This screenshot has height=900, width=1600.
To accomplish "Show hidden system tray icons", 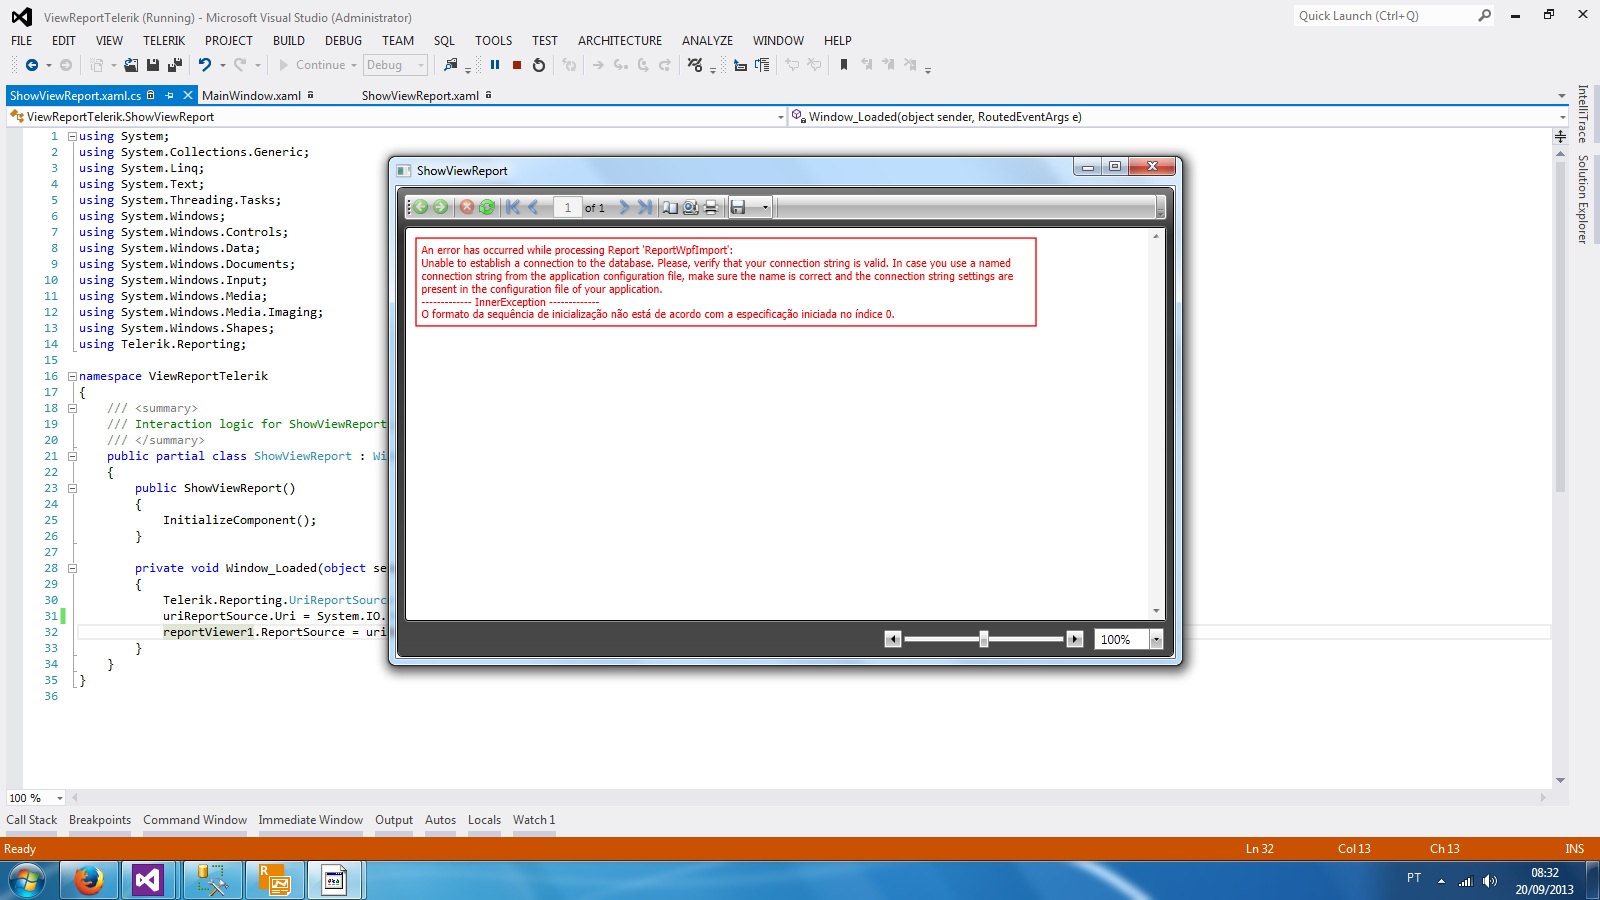I will coord(1441,881).
